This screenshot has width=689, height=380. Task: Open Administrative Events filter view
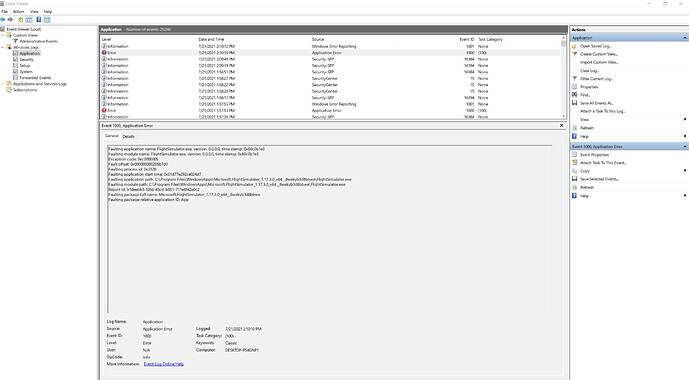(x=38, y=41)
